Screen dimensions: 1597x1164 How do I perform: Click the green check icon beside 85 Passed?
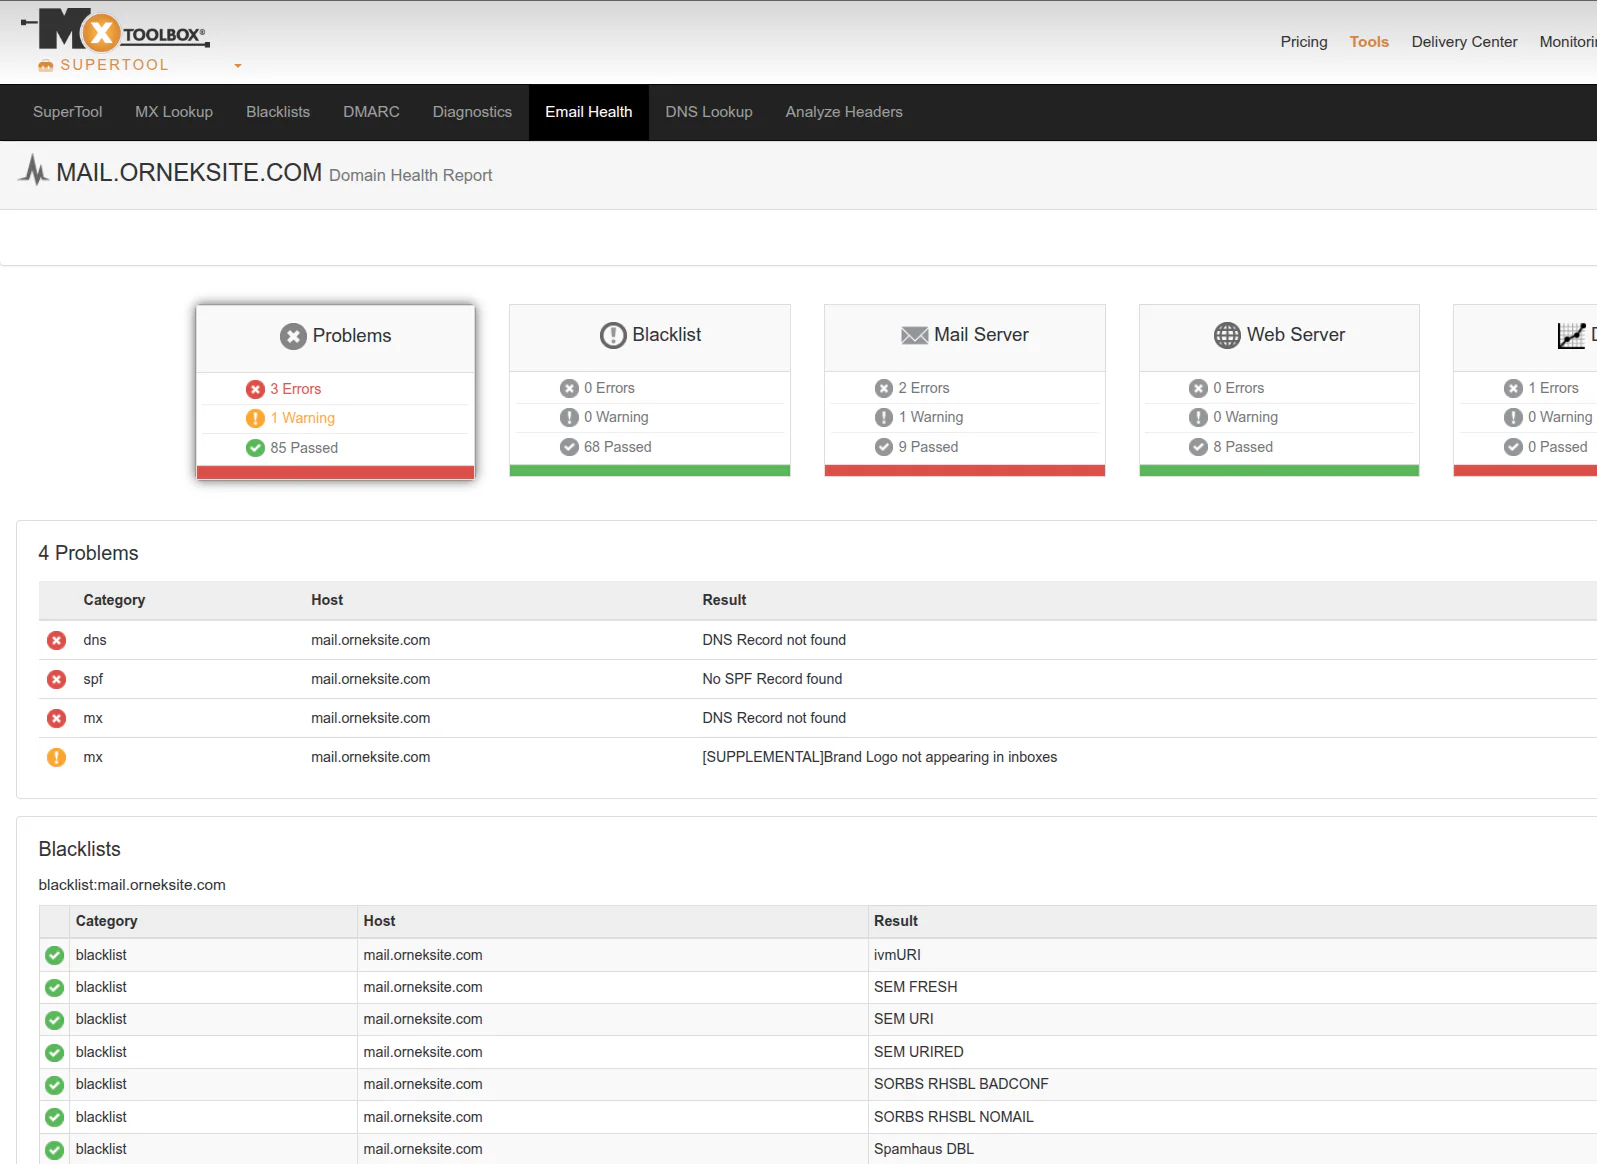[256, 448]
